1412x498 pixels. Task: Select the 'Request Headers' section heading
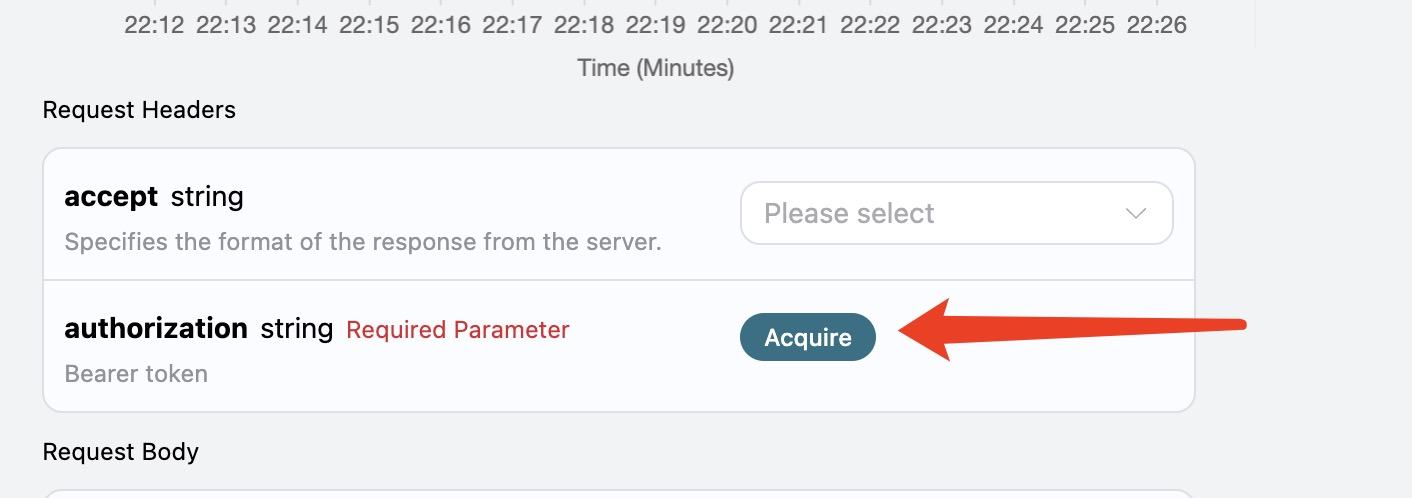pyautogui.click(x=139, y=110)
